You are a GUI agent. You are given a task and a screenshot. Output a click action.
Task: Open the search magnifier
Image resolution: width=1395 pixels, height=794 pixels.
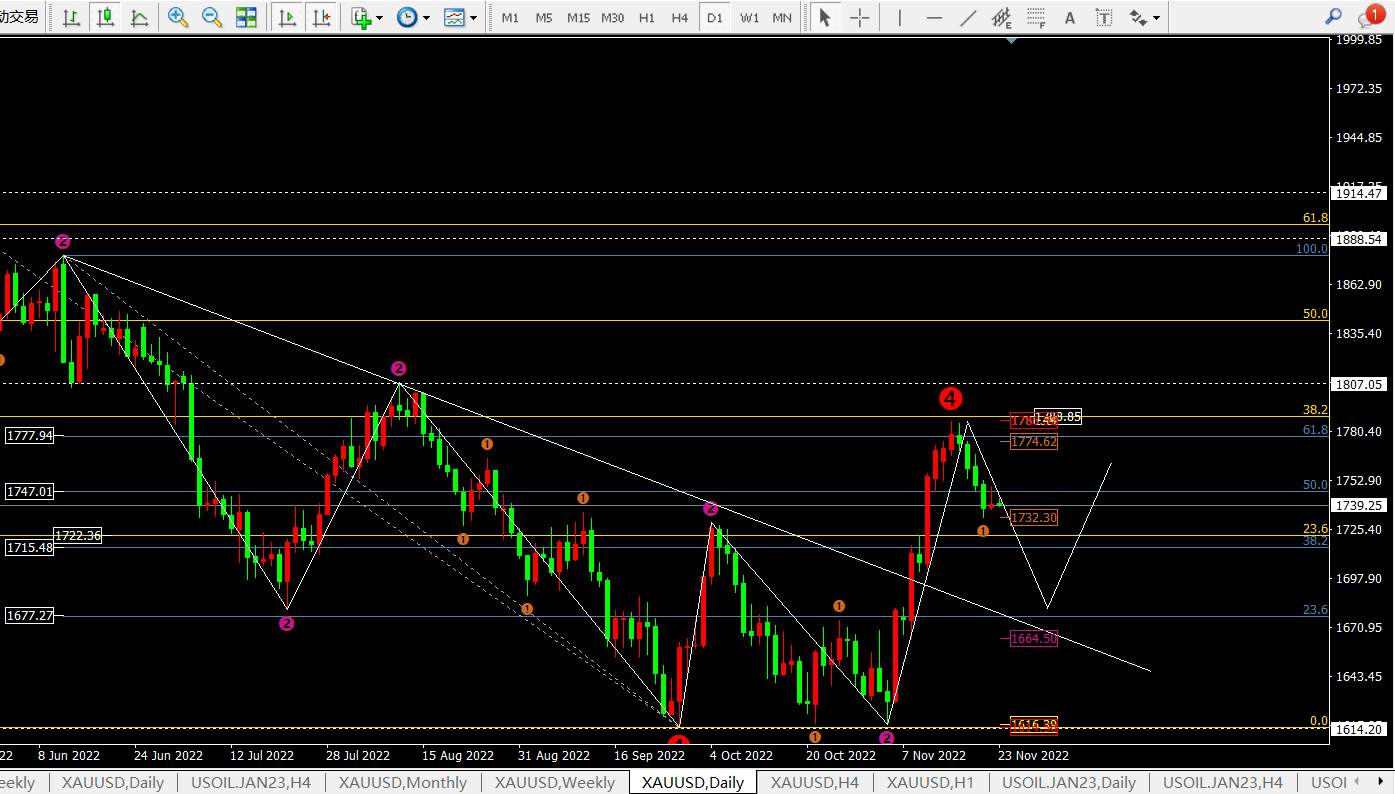1333,17
